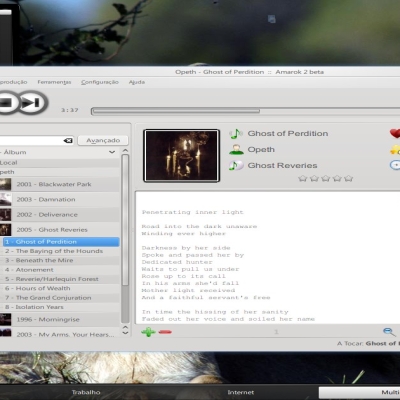Screen dimensions: 400x400
Task: Click the elapsed time 3:37 label
Action: (70, 110)
